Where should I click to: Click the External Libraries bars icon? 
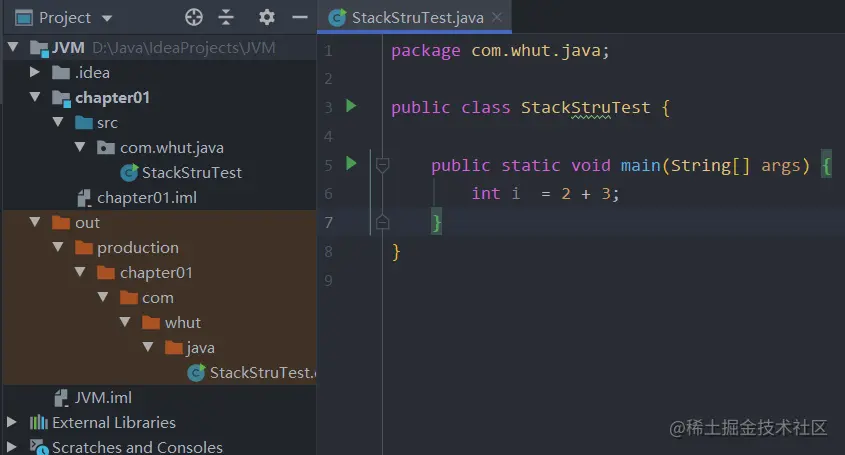point(39,422)
